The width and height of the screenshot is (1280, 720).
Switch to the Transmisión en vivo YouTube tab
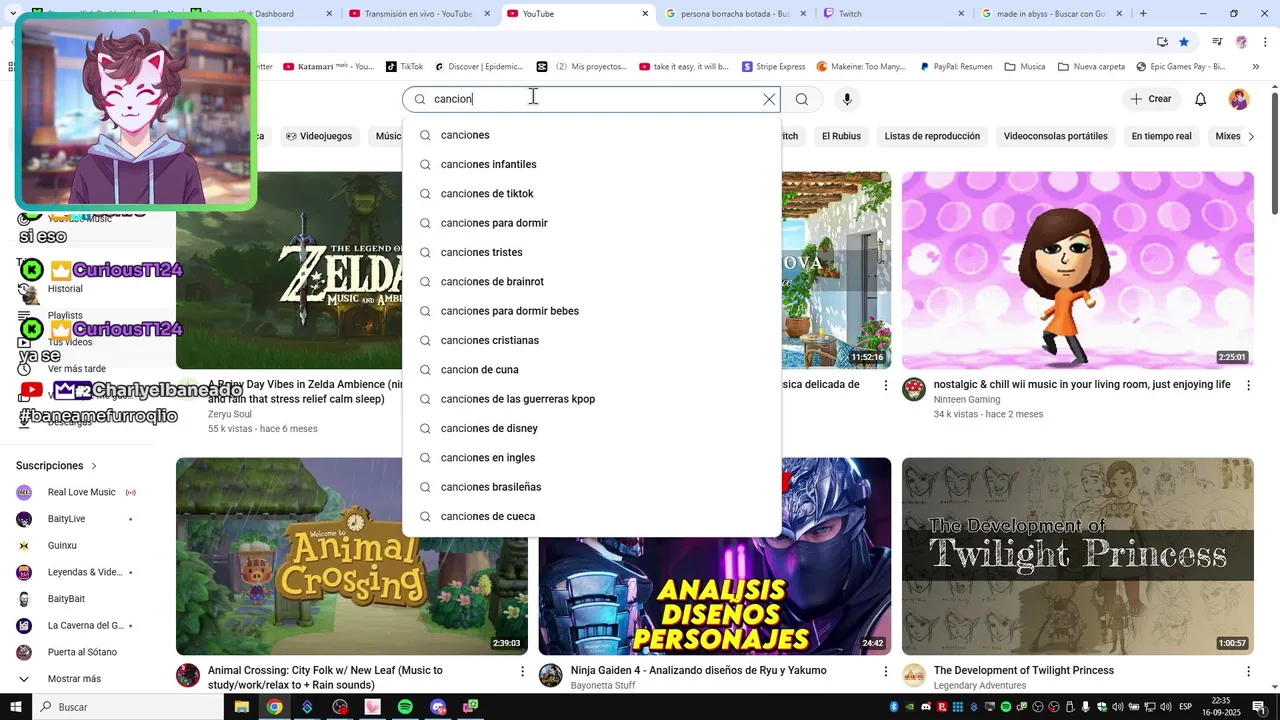(x=420, y=14)
